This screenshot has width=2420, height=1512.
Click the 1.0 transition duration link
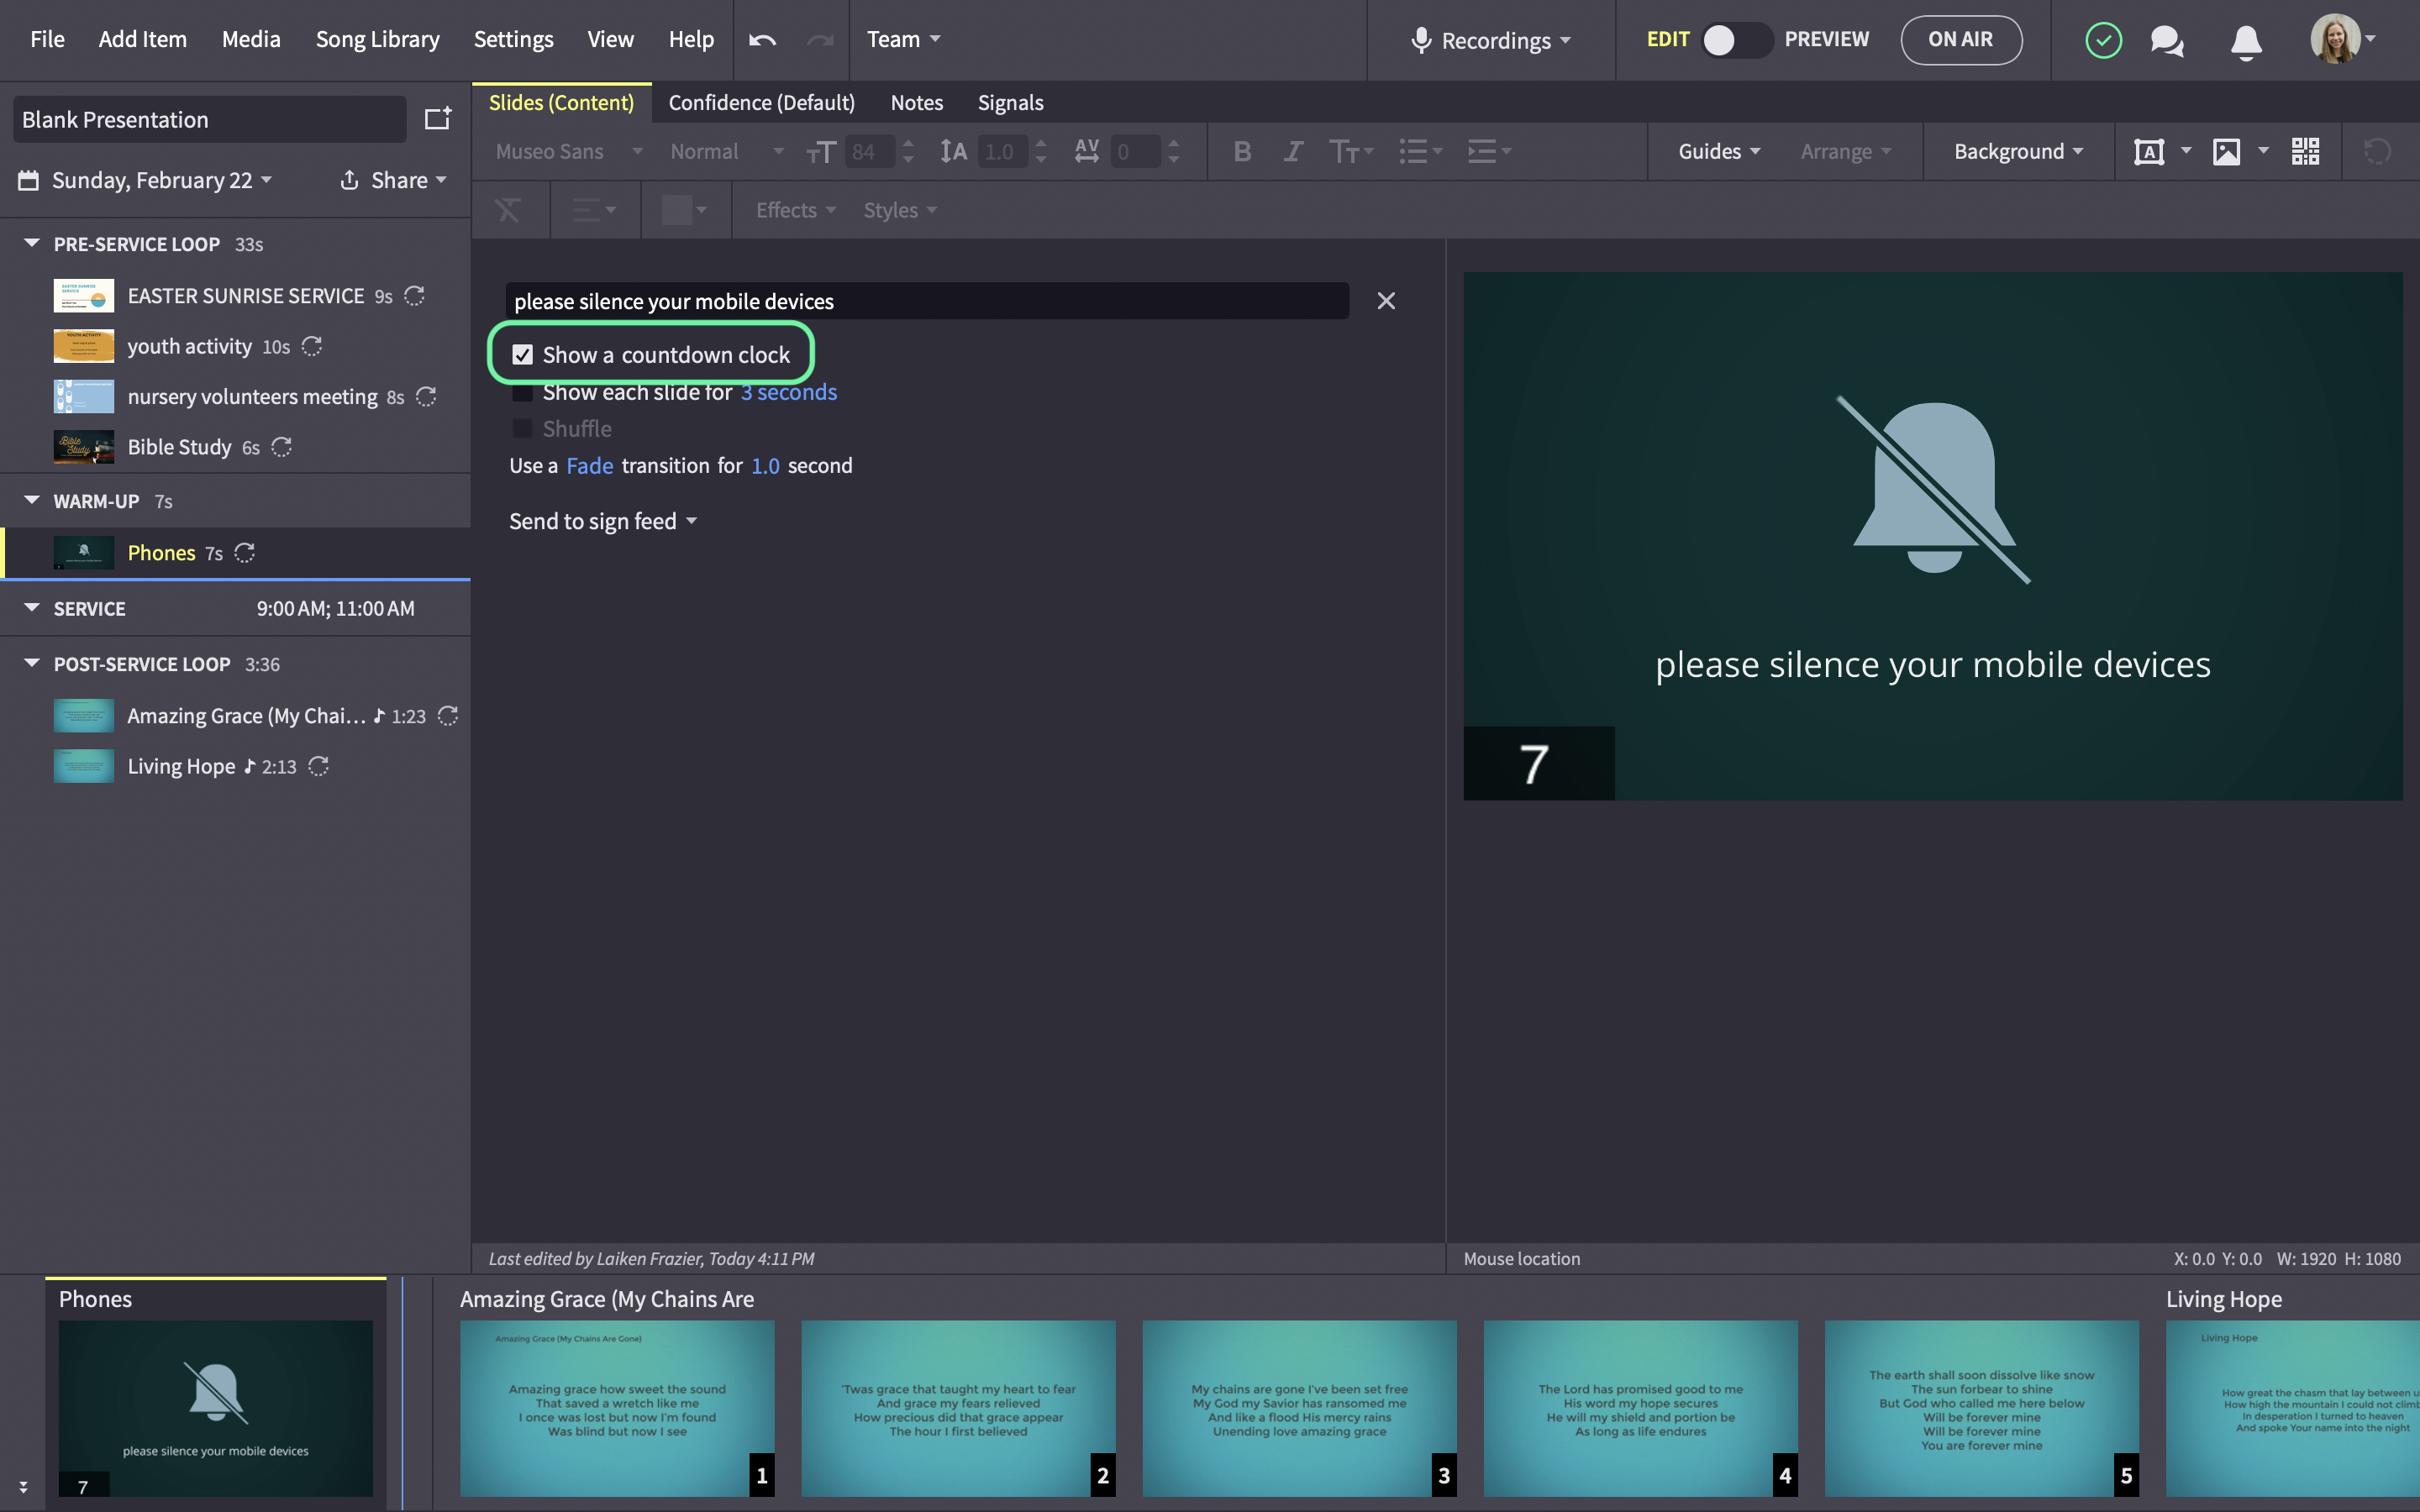765,466
